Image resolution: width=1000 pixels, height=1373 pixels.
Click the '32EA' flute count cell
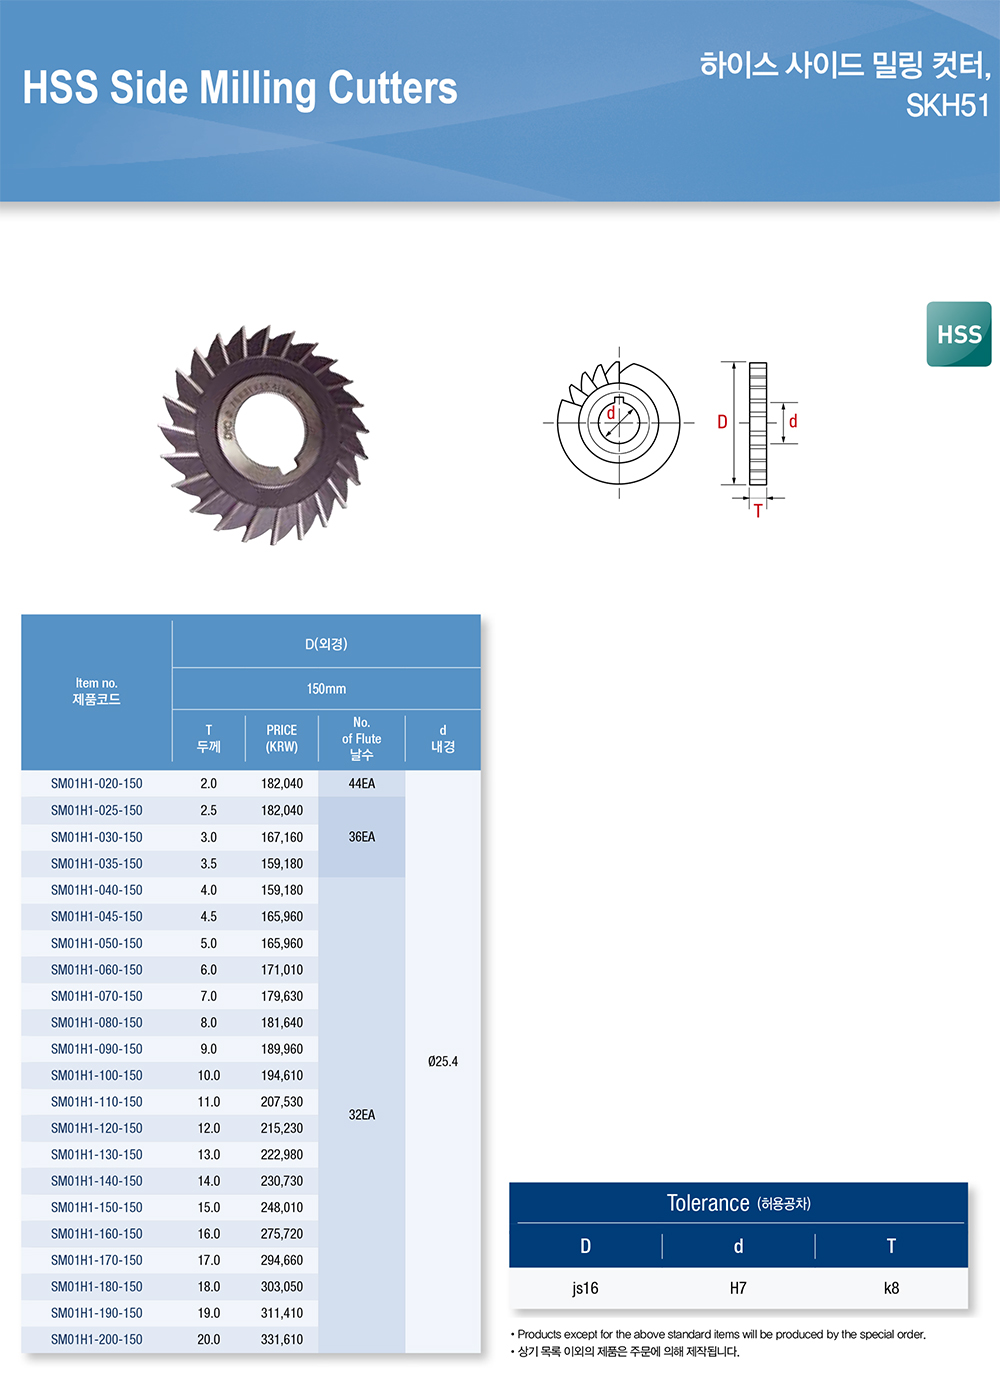point(361,1115)
